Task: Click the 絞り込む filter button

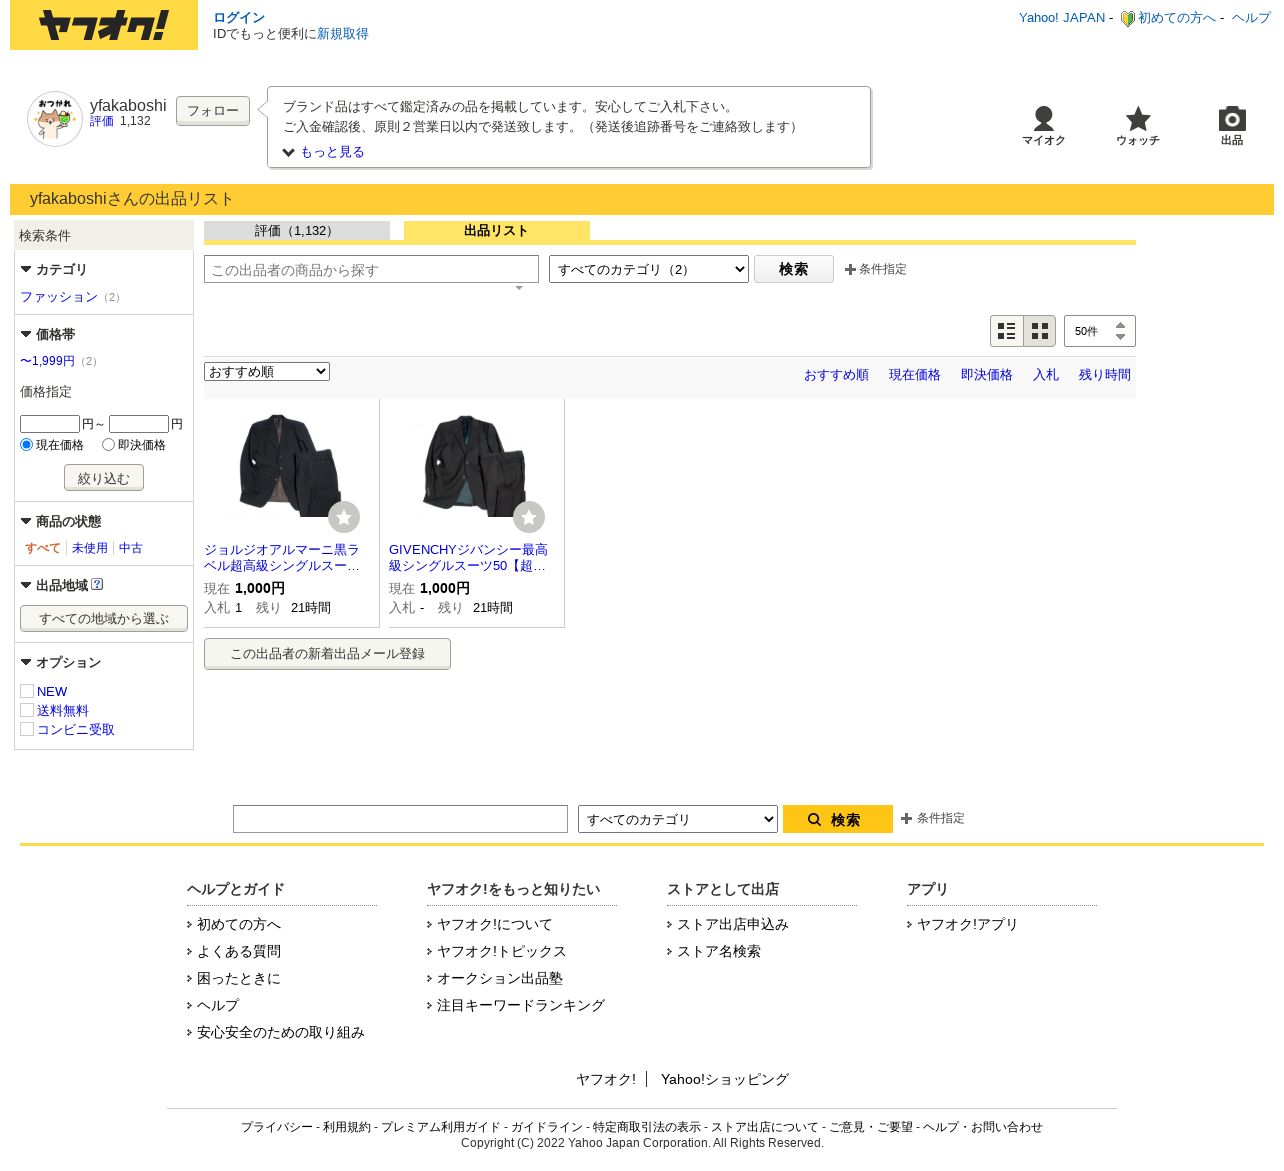Action: click(104, 478)
